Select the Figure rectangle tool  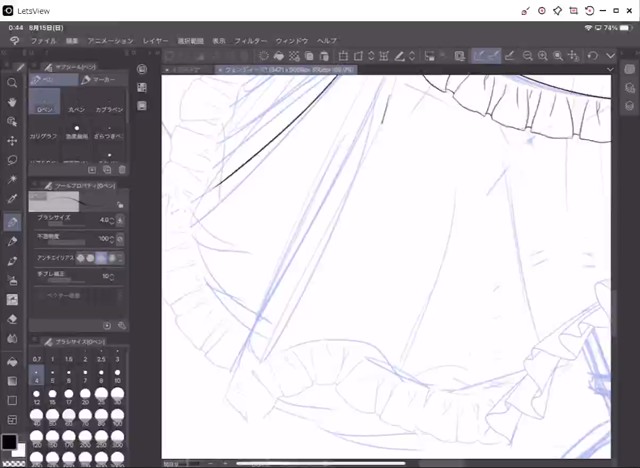12,400
